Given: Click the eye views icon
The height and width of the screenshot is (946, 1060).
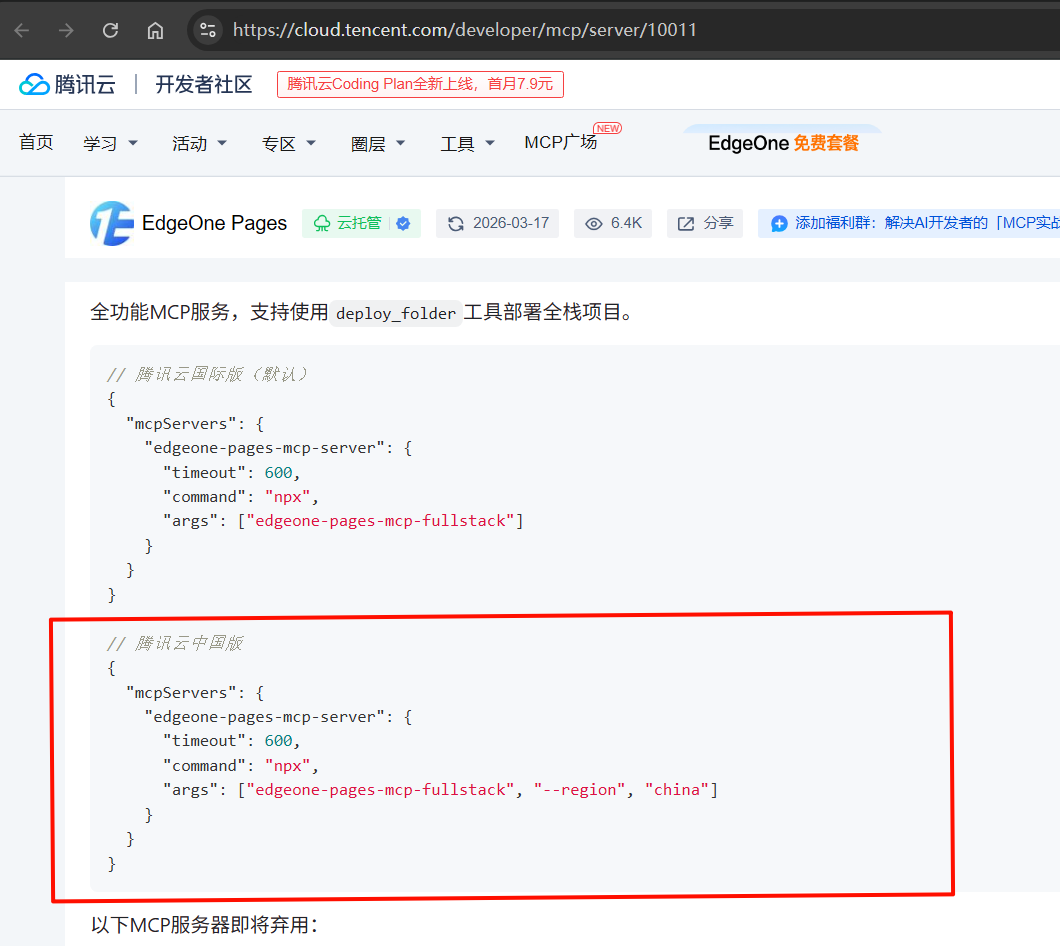Looking at the screenshot, I should coord(594,224).
